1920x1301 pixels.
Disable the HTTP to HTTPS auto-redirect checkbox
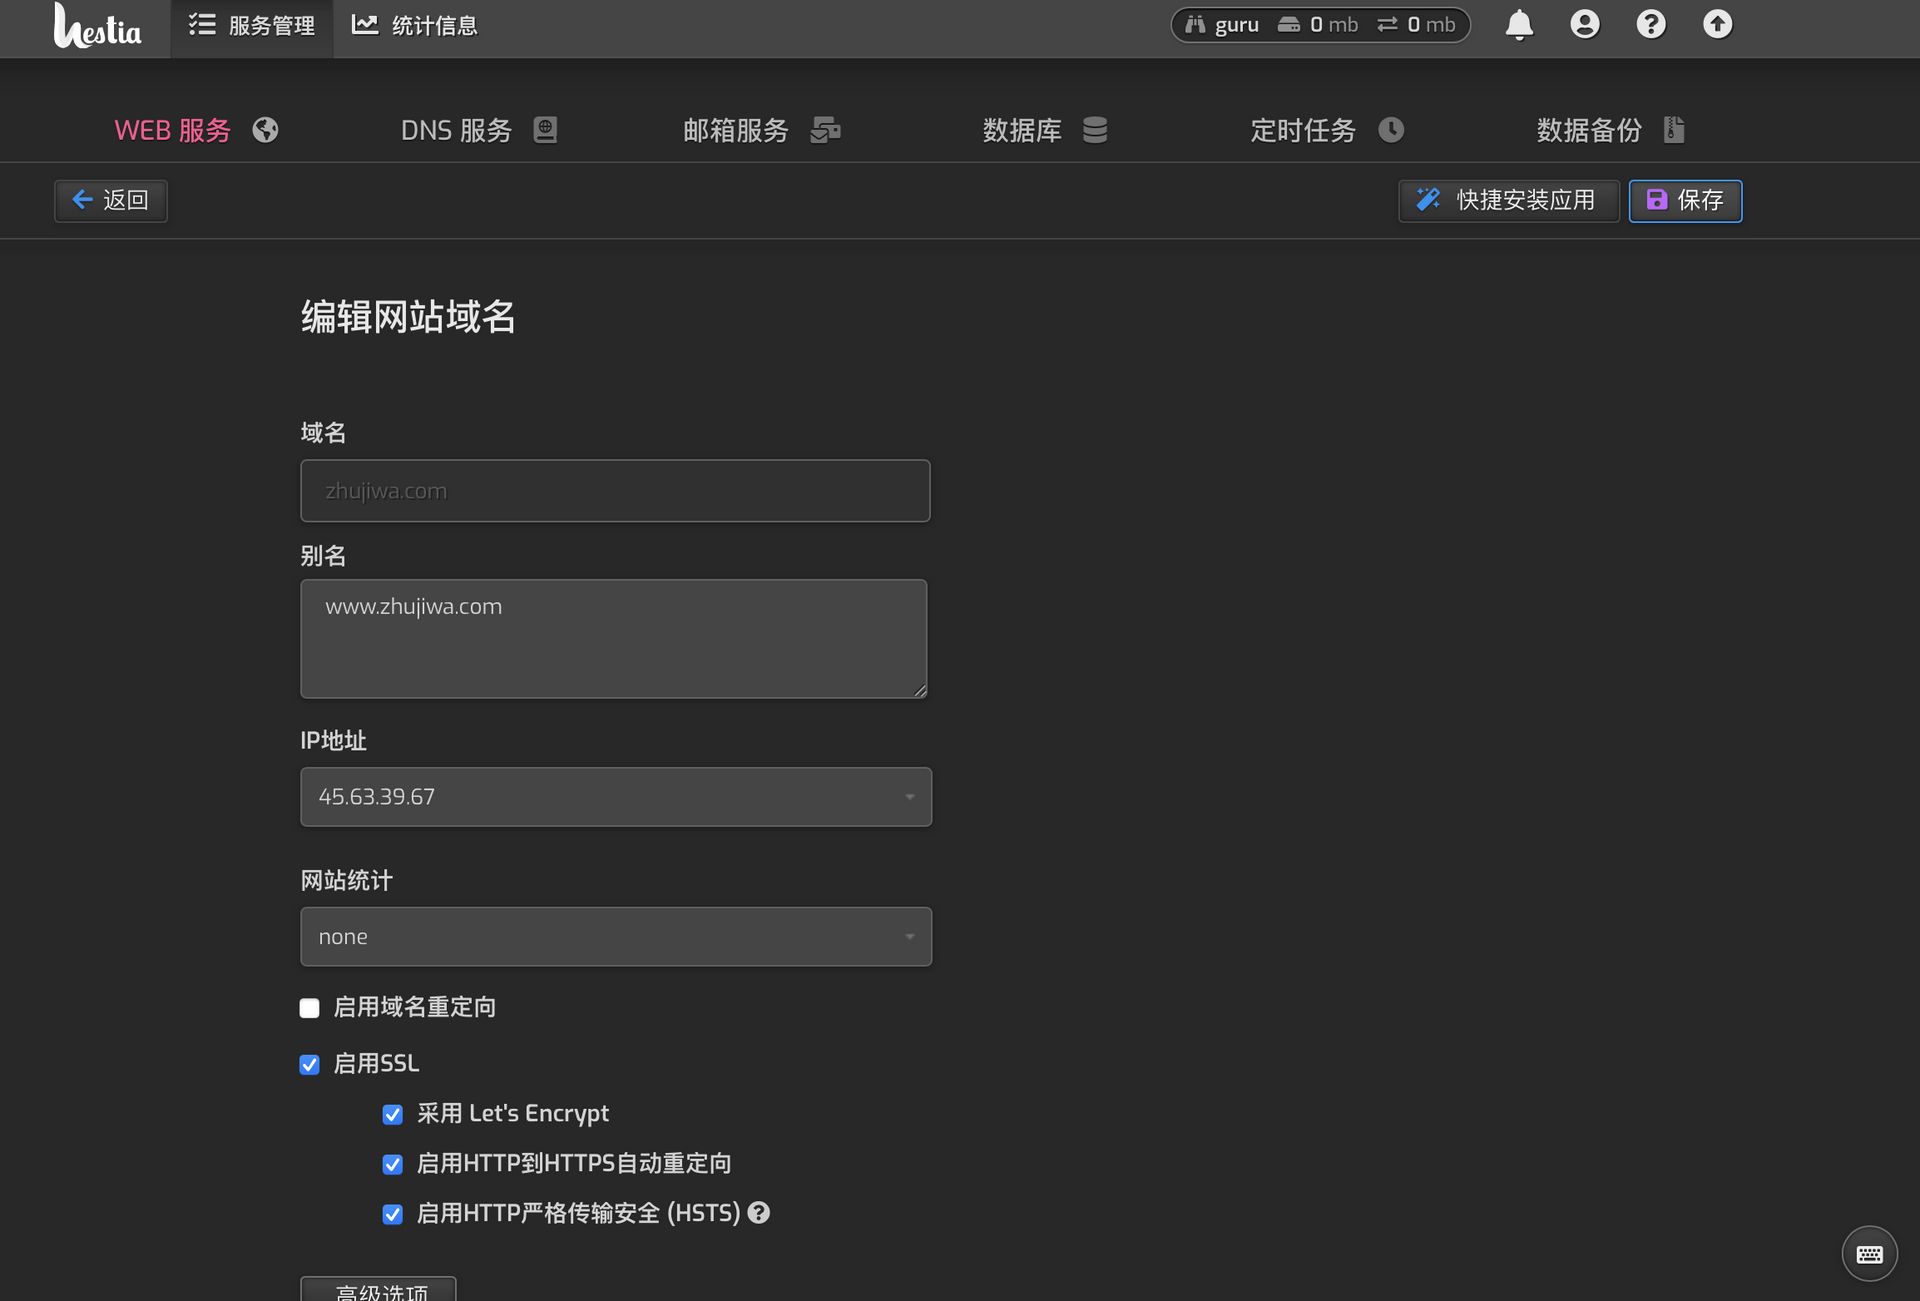pyautogui.click(x=393, y=1164)
